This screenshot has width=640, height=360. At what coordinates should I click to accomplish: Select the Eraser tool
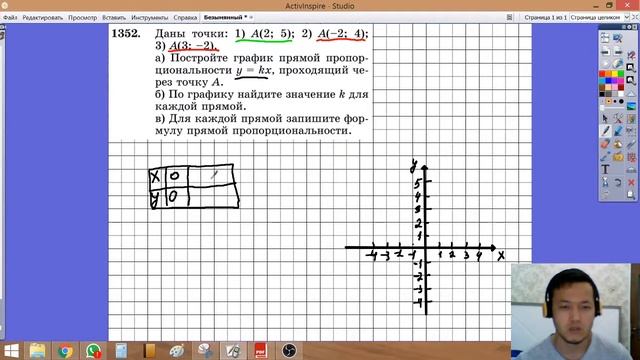(605, 144)
